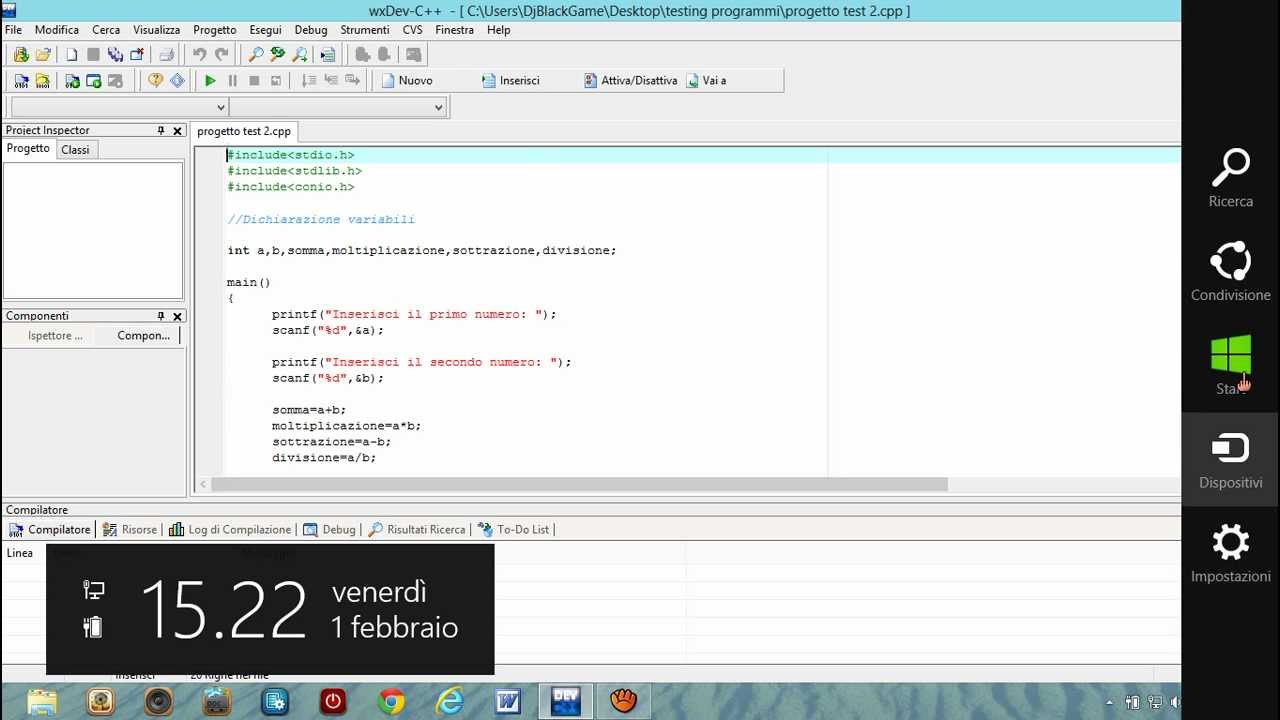Screen dimensions: 1280x720
Task: Open the Modifica menu
Action: point(57,30)
